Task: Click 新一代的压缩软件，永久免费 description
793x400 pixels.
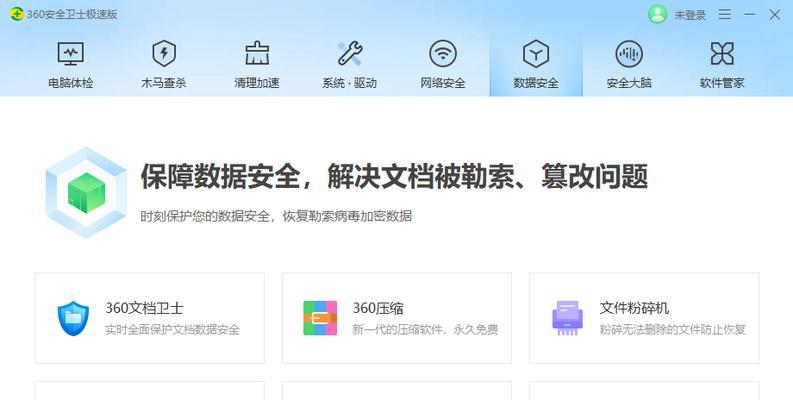Action: 425,330
